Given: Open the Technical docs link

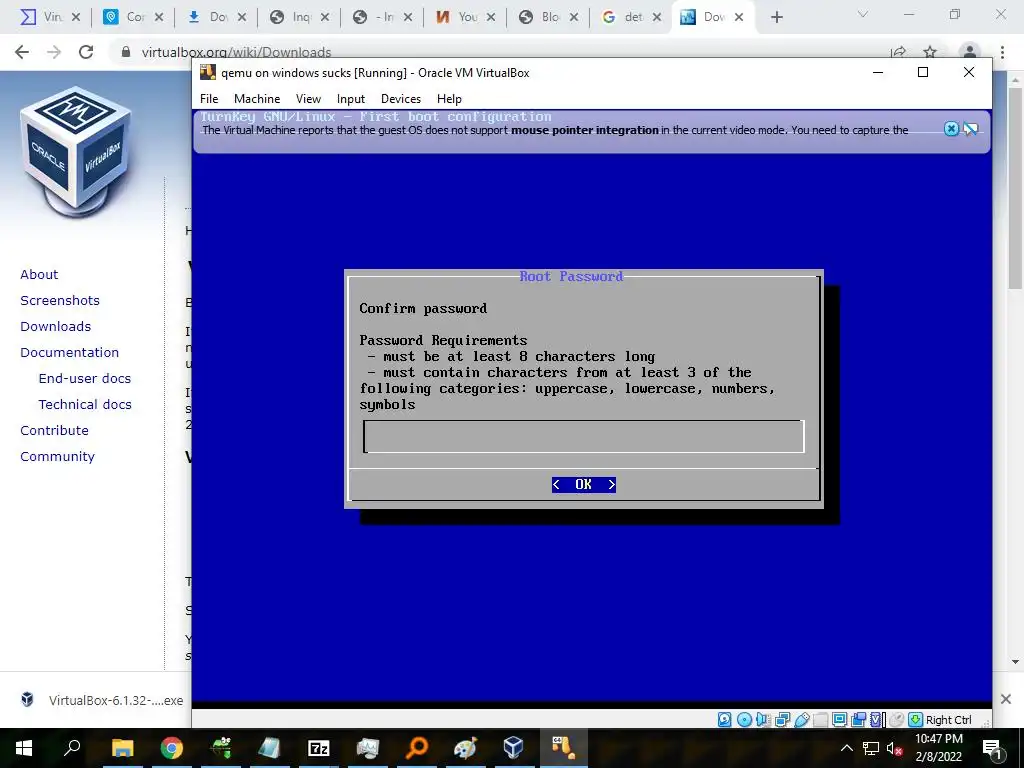Looking at the screenshot, I should coord(85,405).
